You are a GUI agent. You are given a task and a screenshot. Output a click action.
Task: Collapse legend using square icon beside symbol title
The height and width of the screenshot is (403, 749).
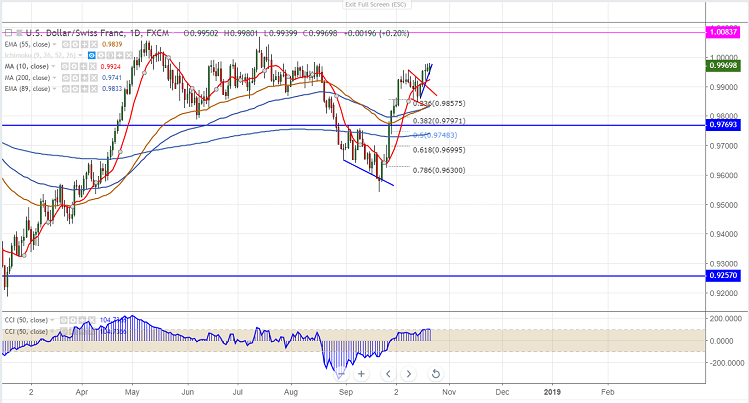coord(8,33)
